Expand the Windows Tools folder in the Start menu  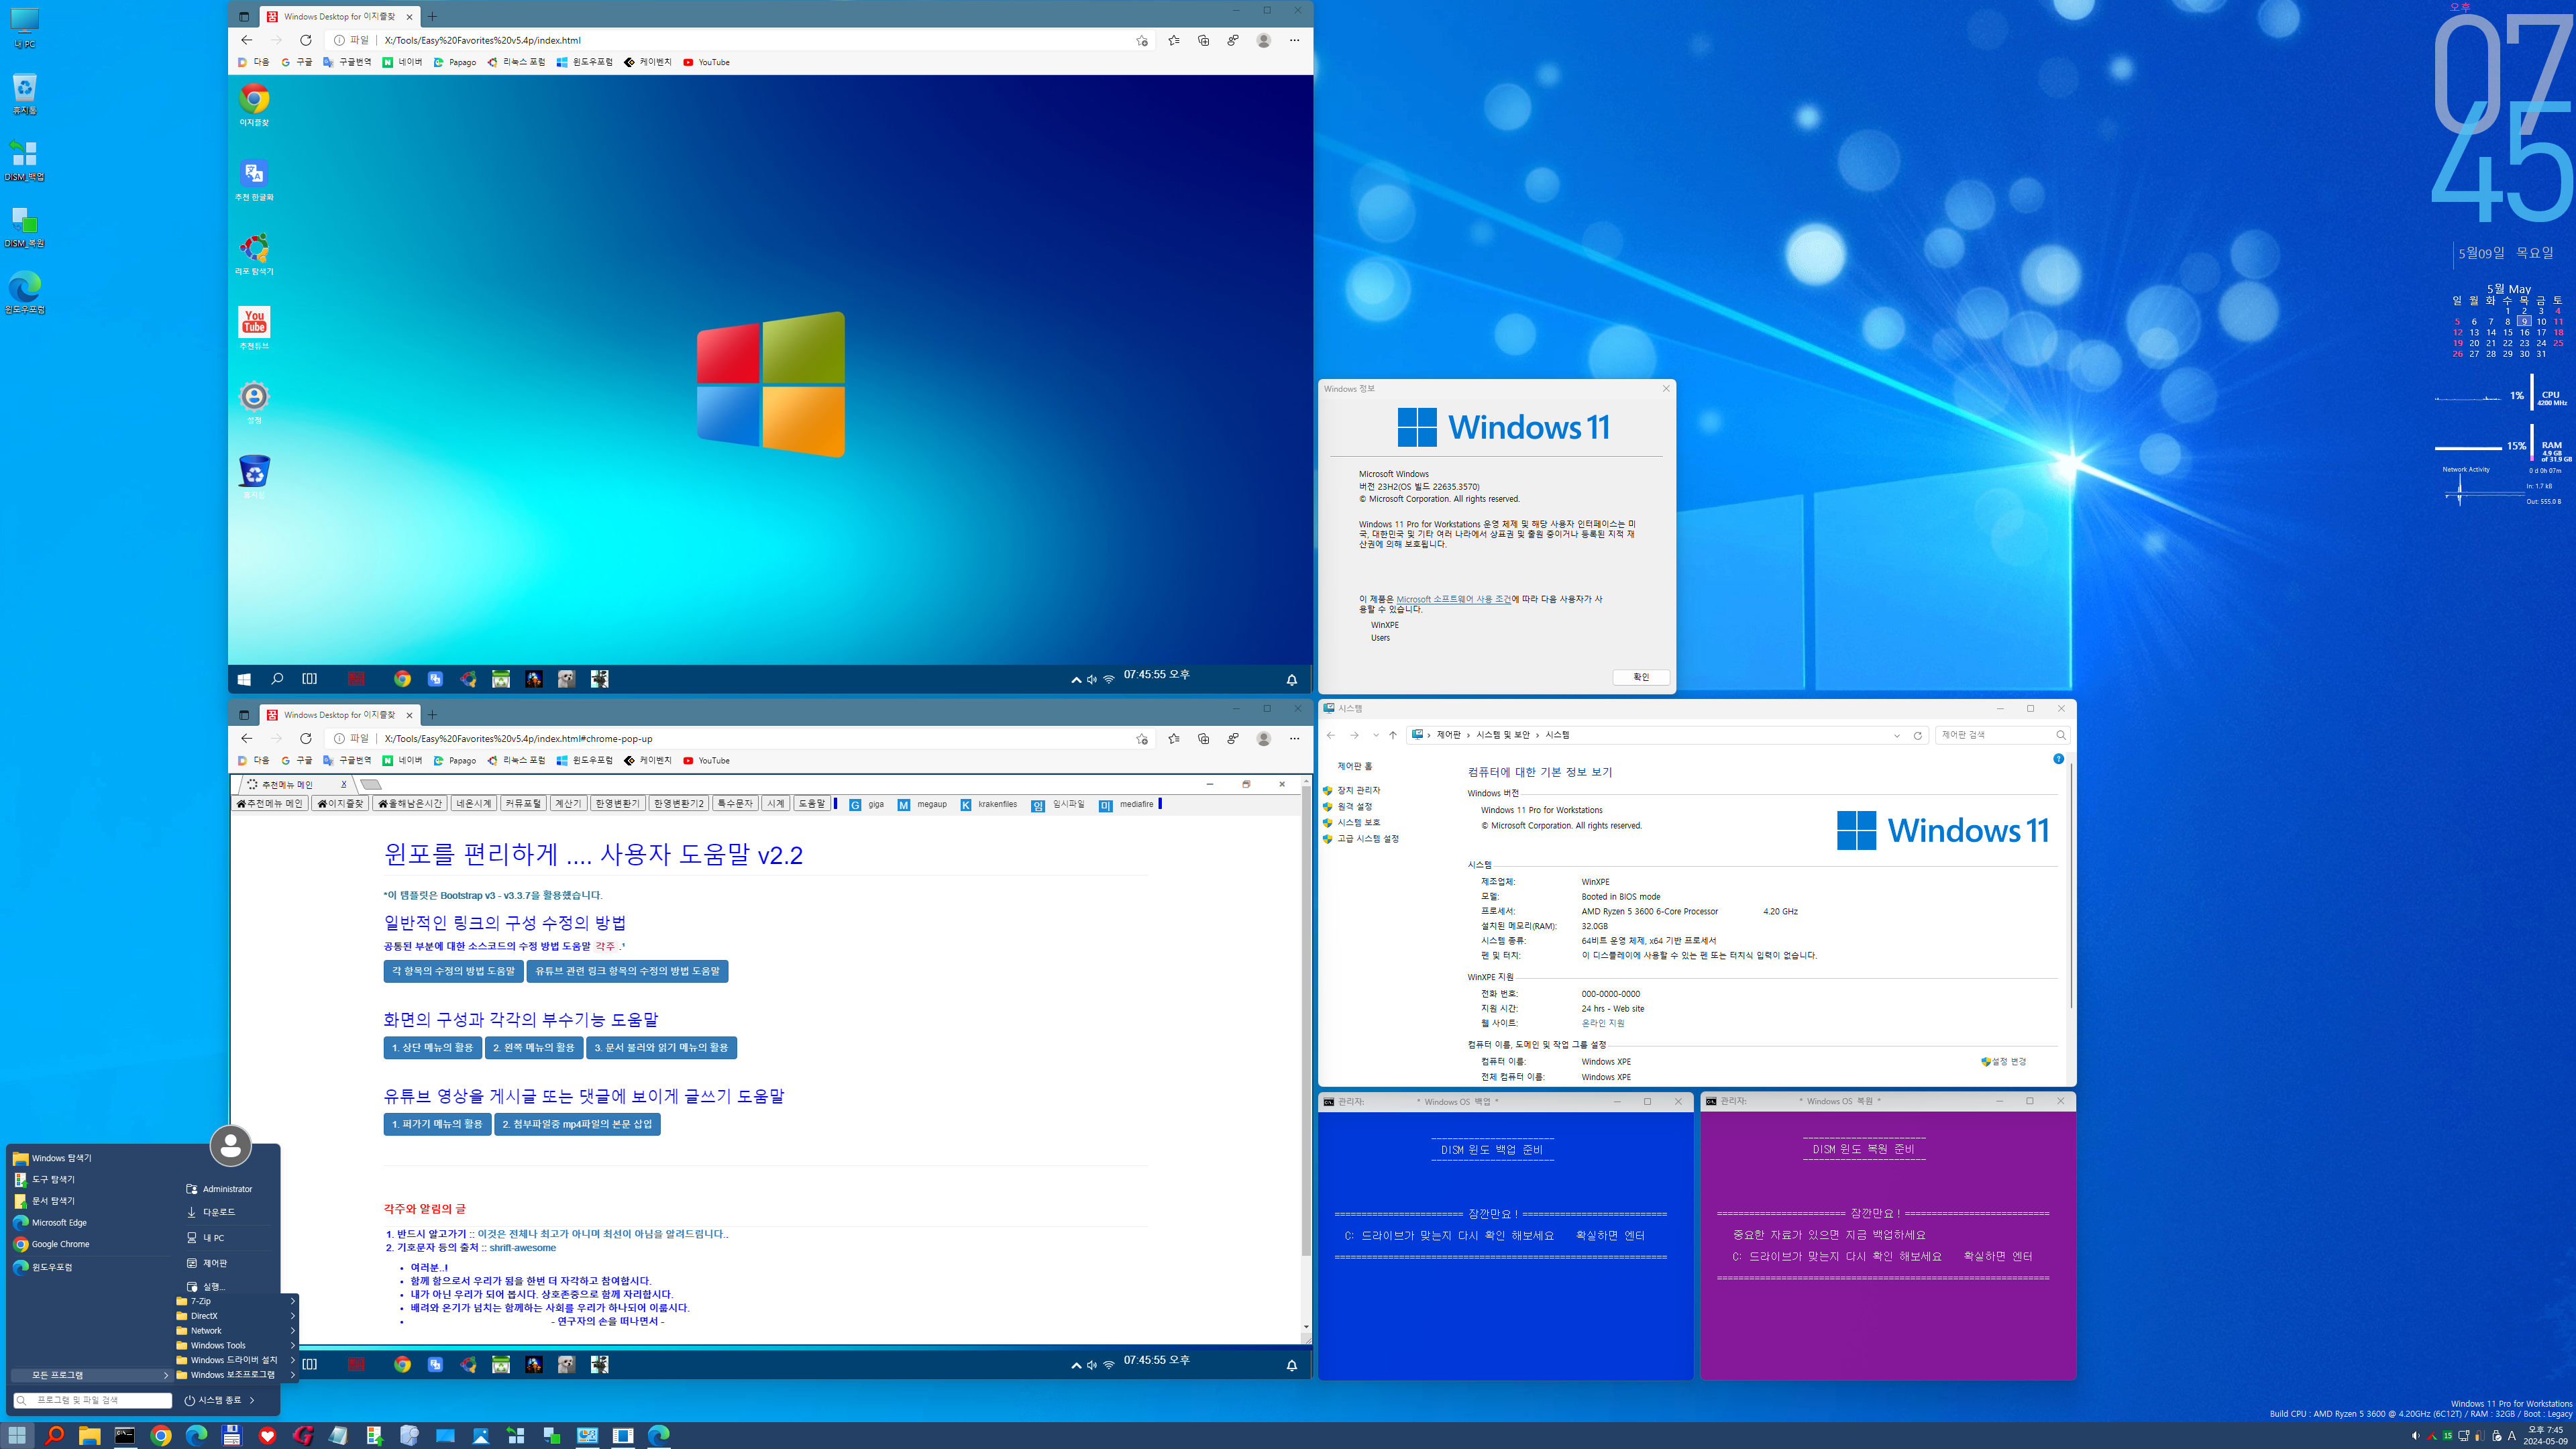[236, 1345]
